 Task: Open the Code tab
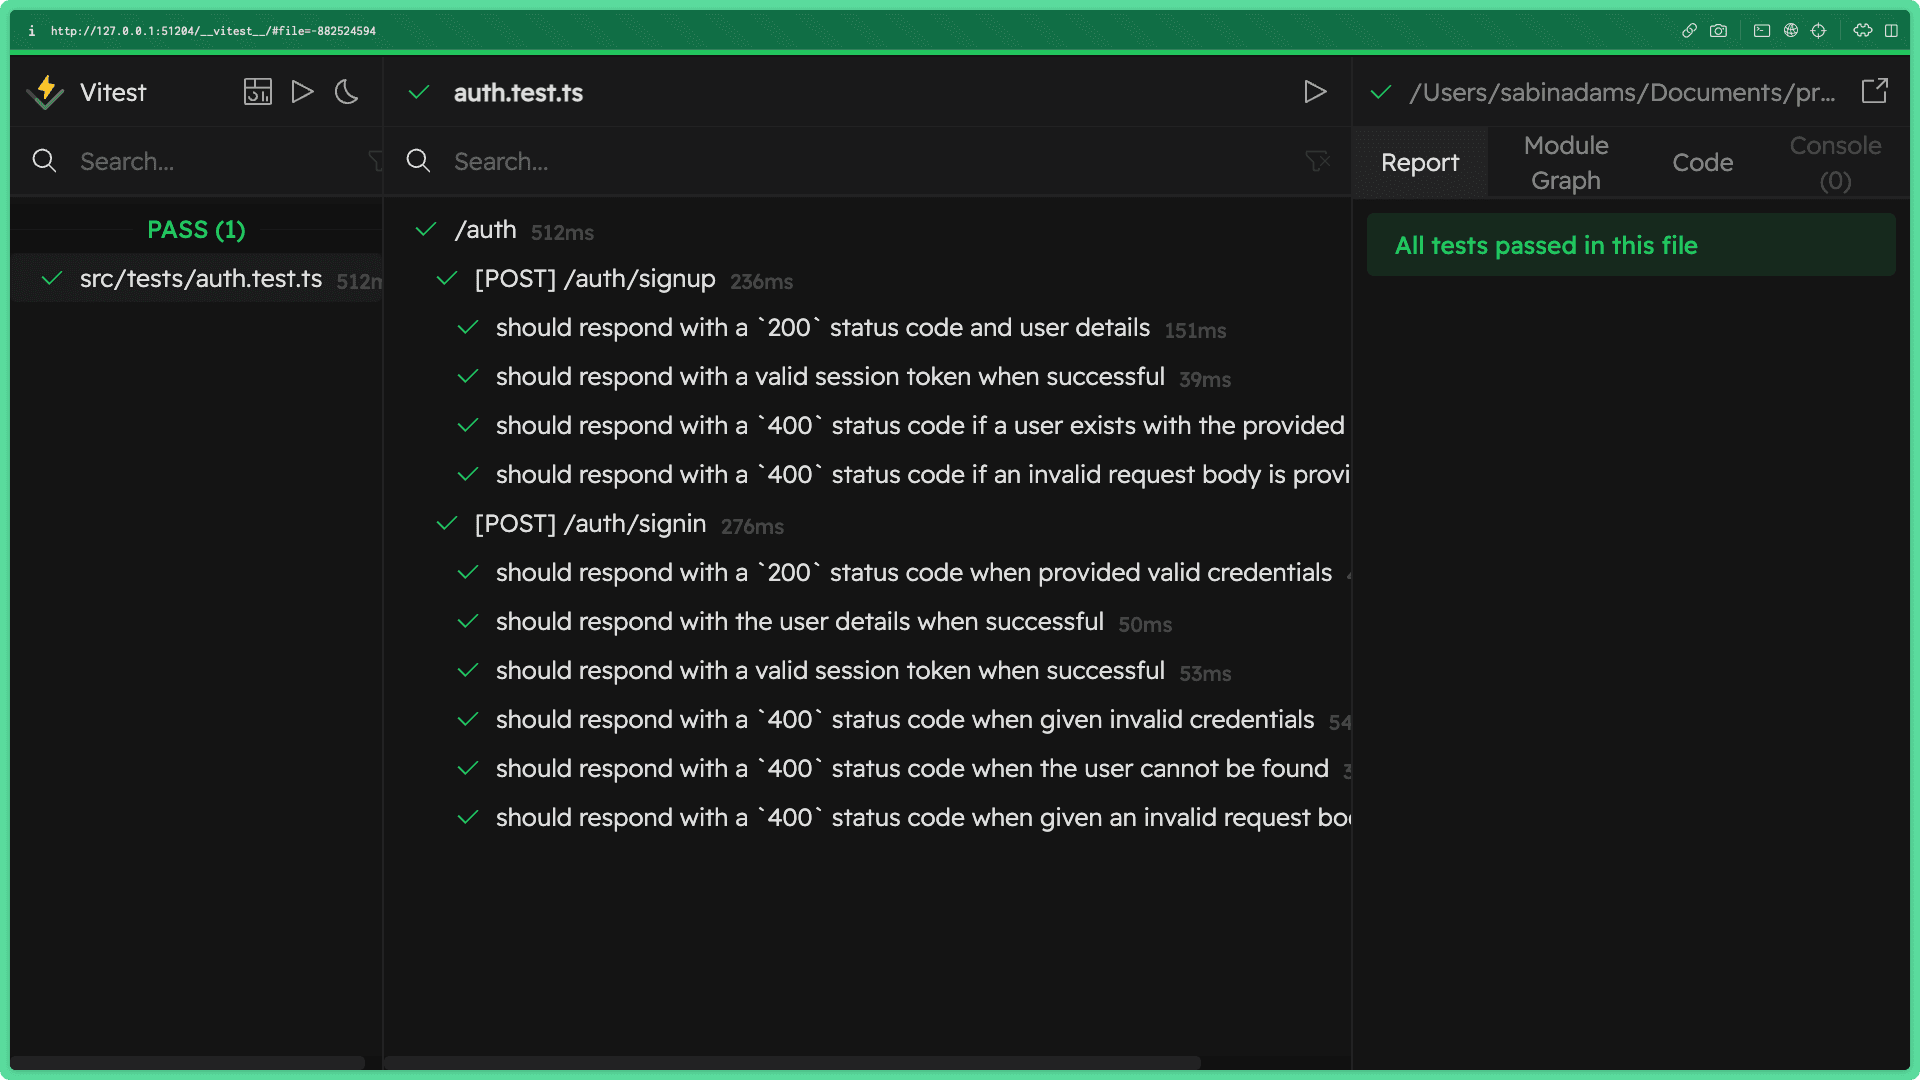tap(1702, 162)
